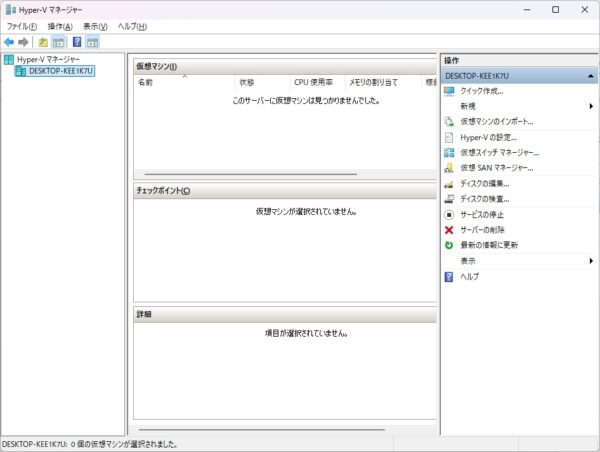Click the 仮想 SAN マネージャー icon
The height and width of the screenshot is (452, 600).
[x=449, y=168]
